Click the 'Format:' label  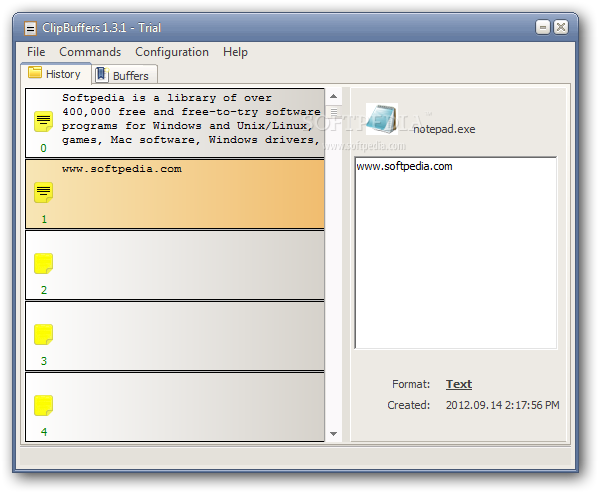tap(411, 384)
